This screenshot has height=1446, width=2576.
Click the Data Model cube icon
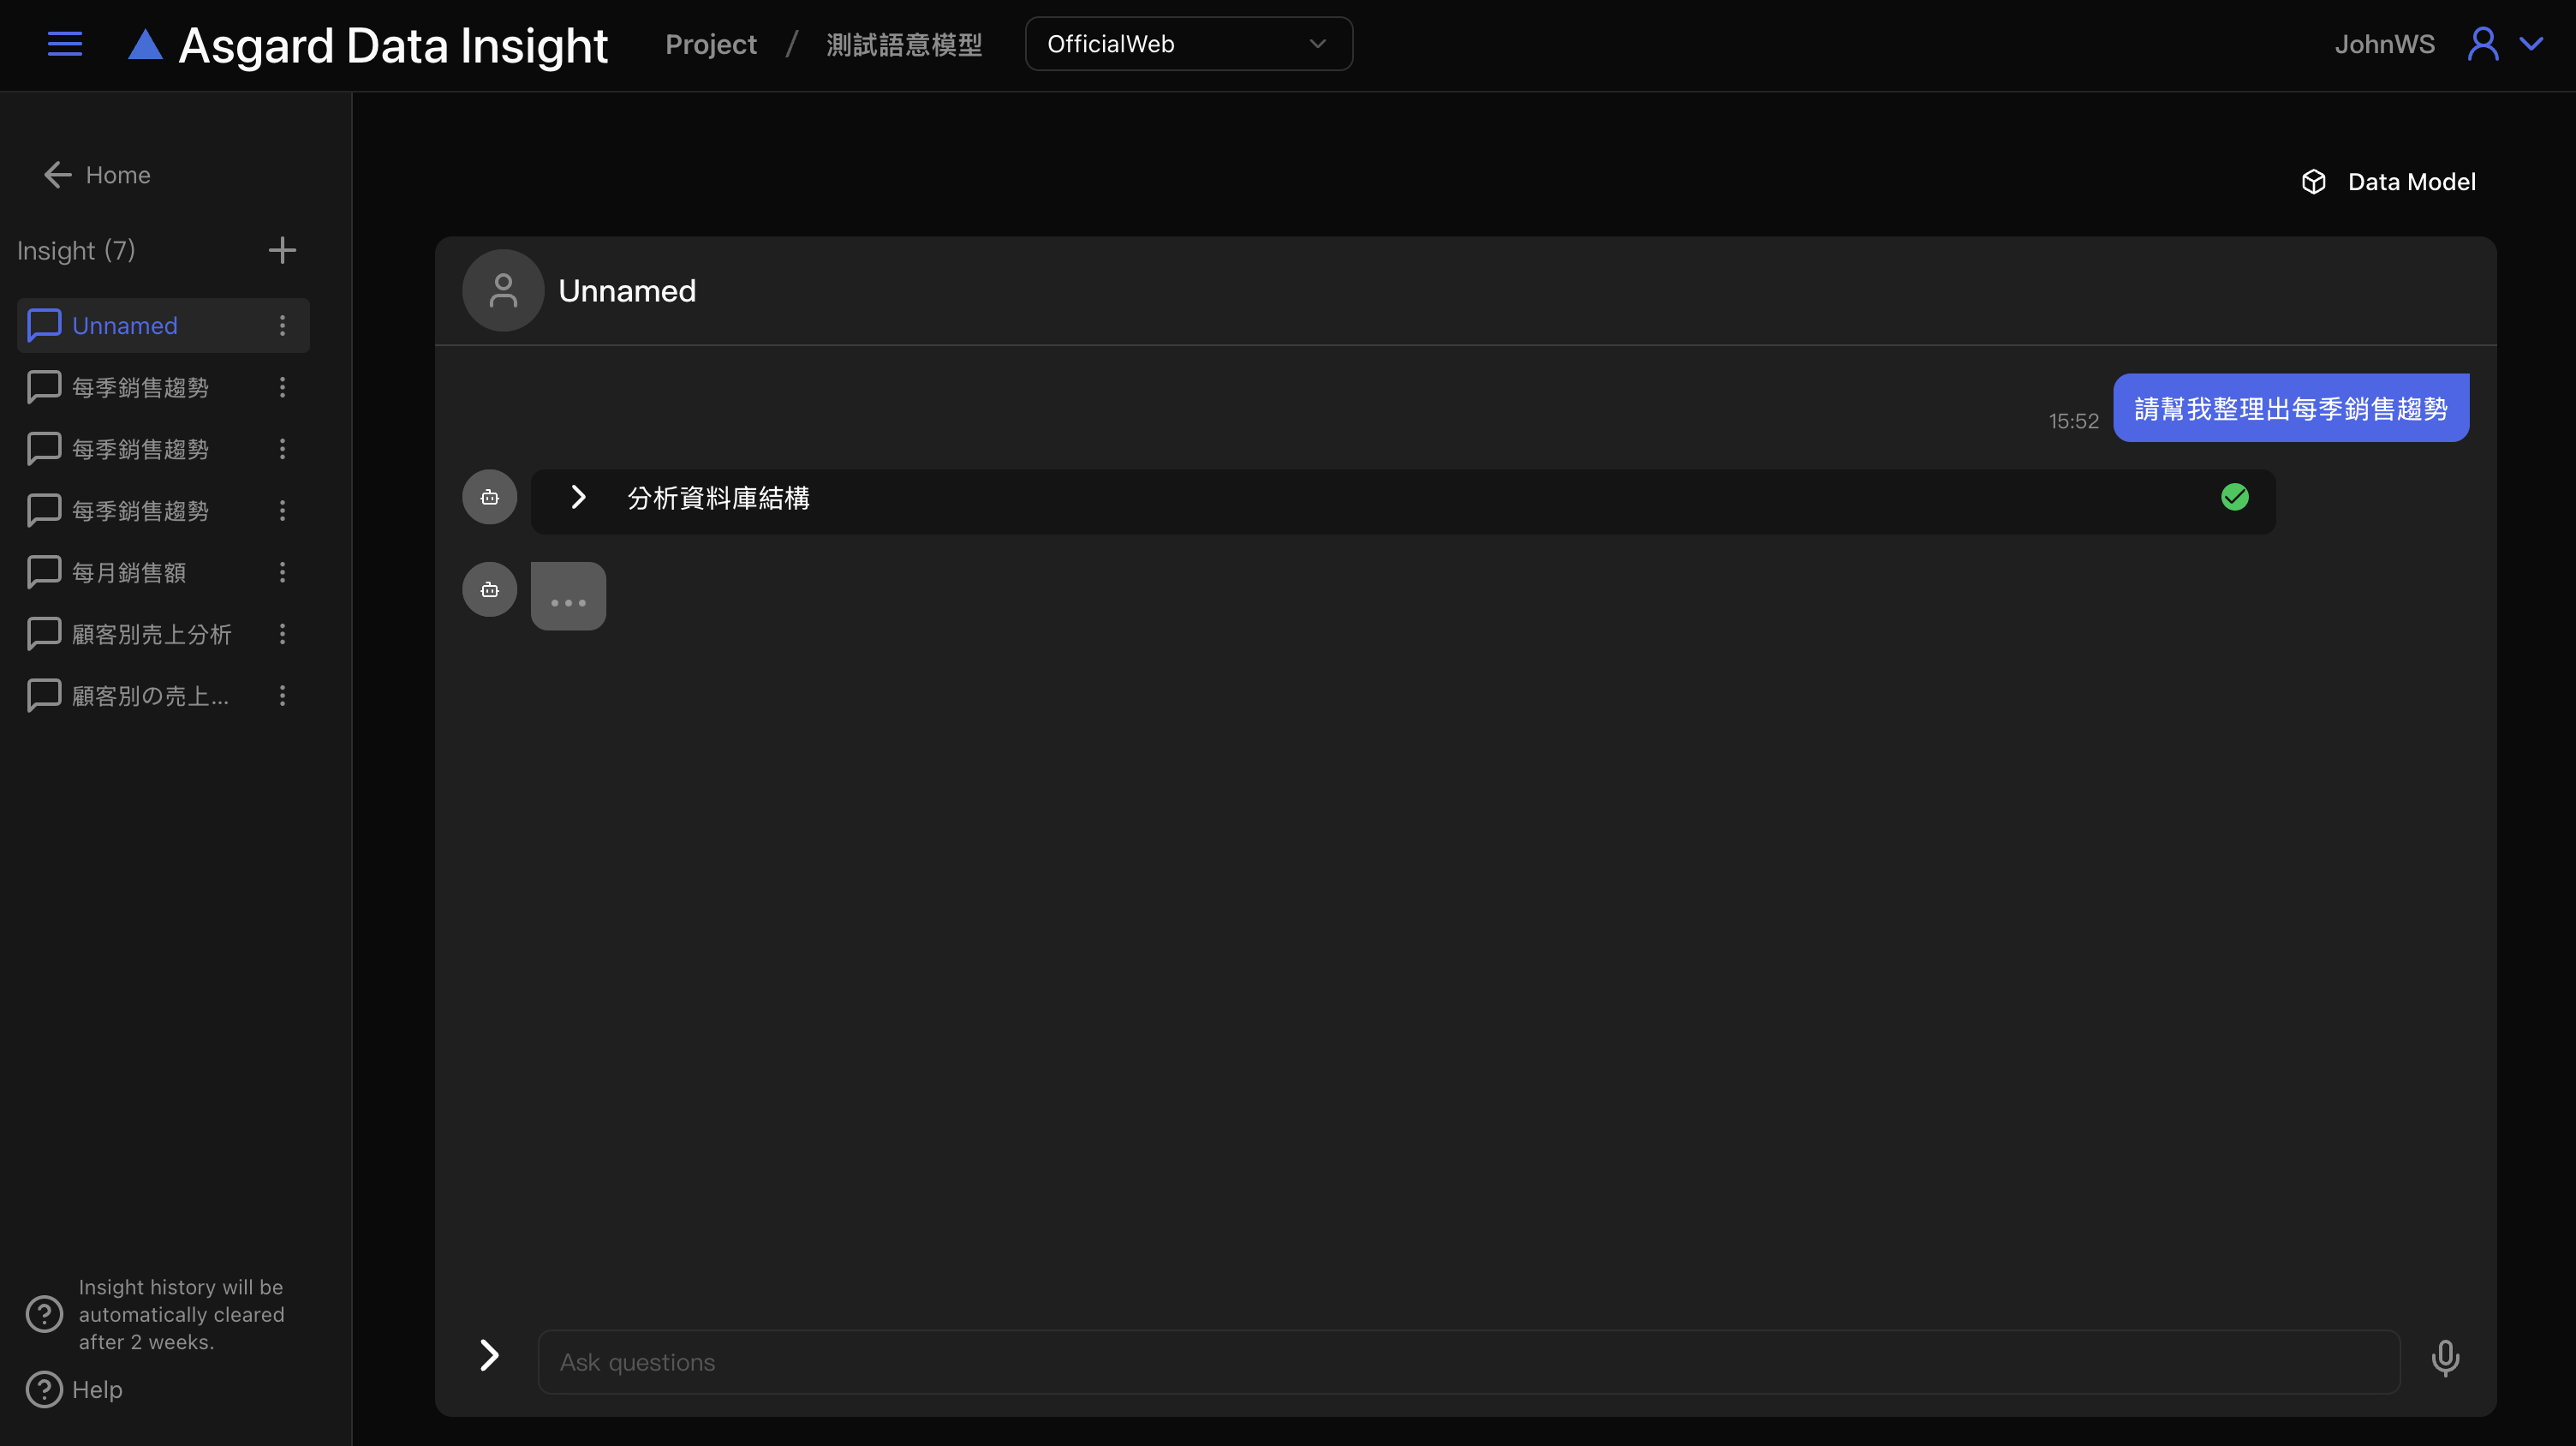[2313, 182]
